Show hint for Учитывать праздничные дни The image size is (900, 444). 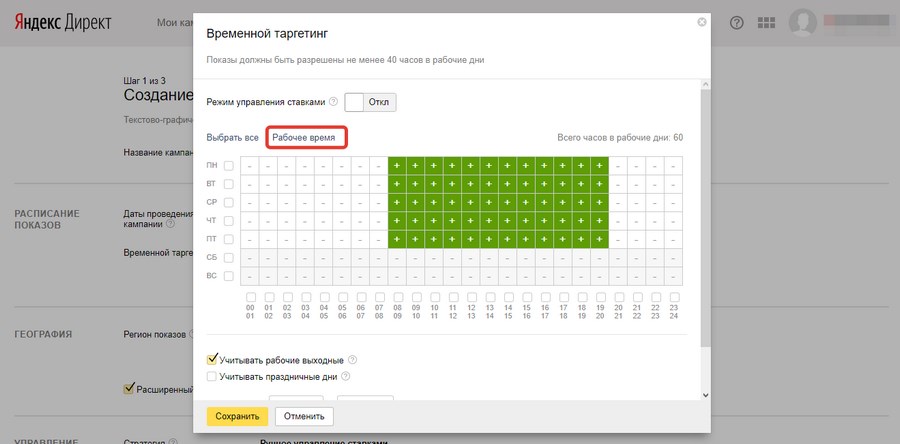(x=346, y=377)
